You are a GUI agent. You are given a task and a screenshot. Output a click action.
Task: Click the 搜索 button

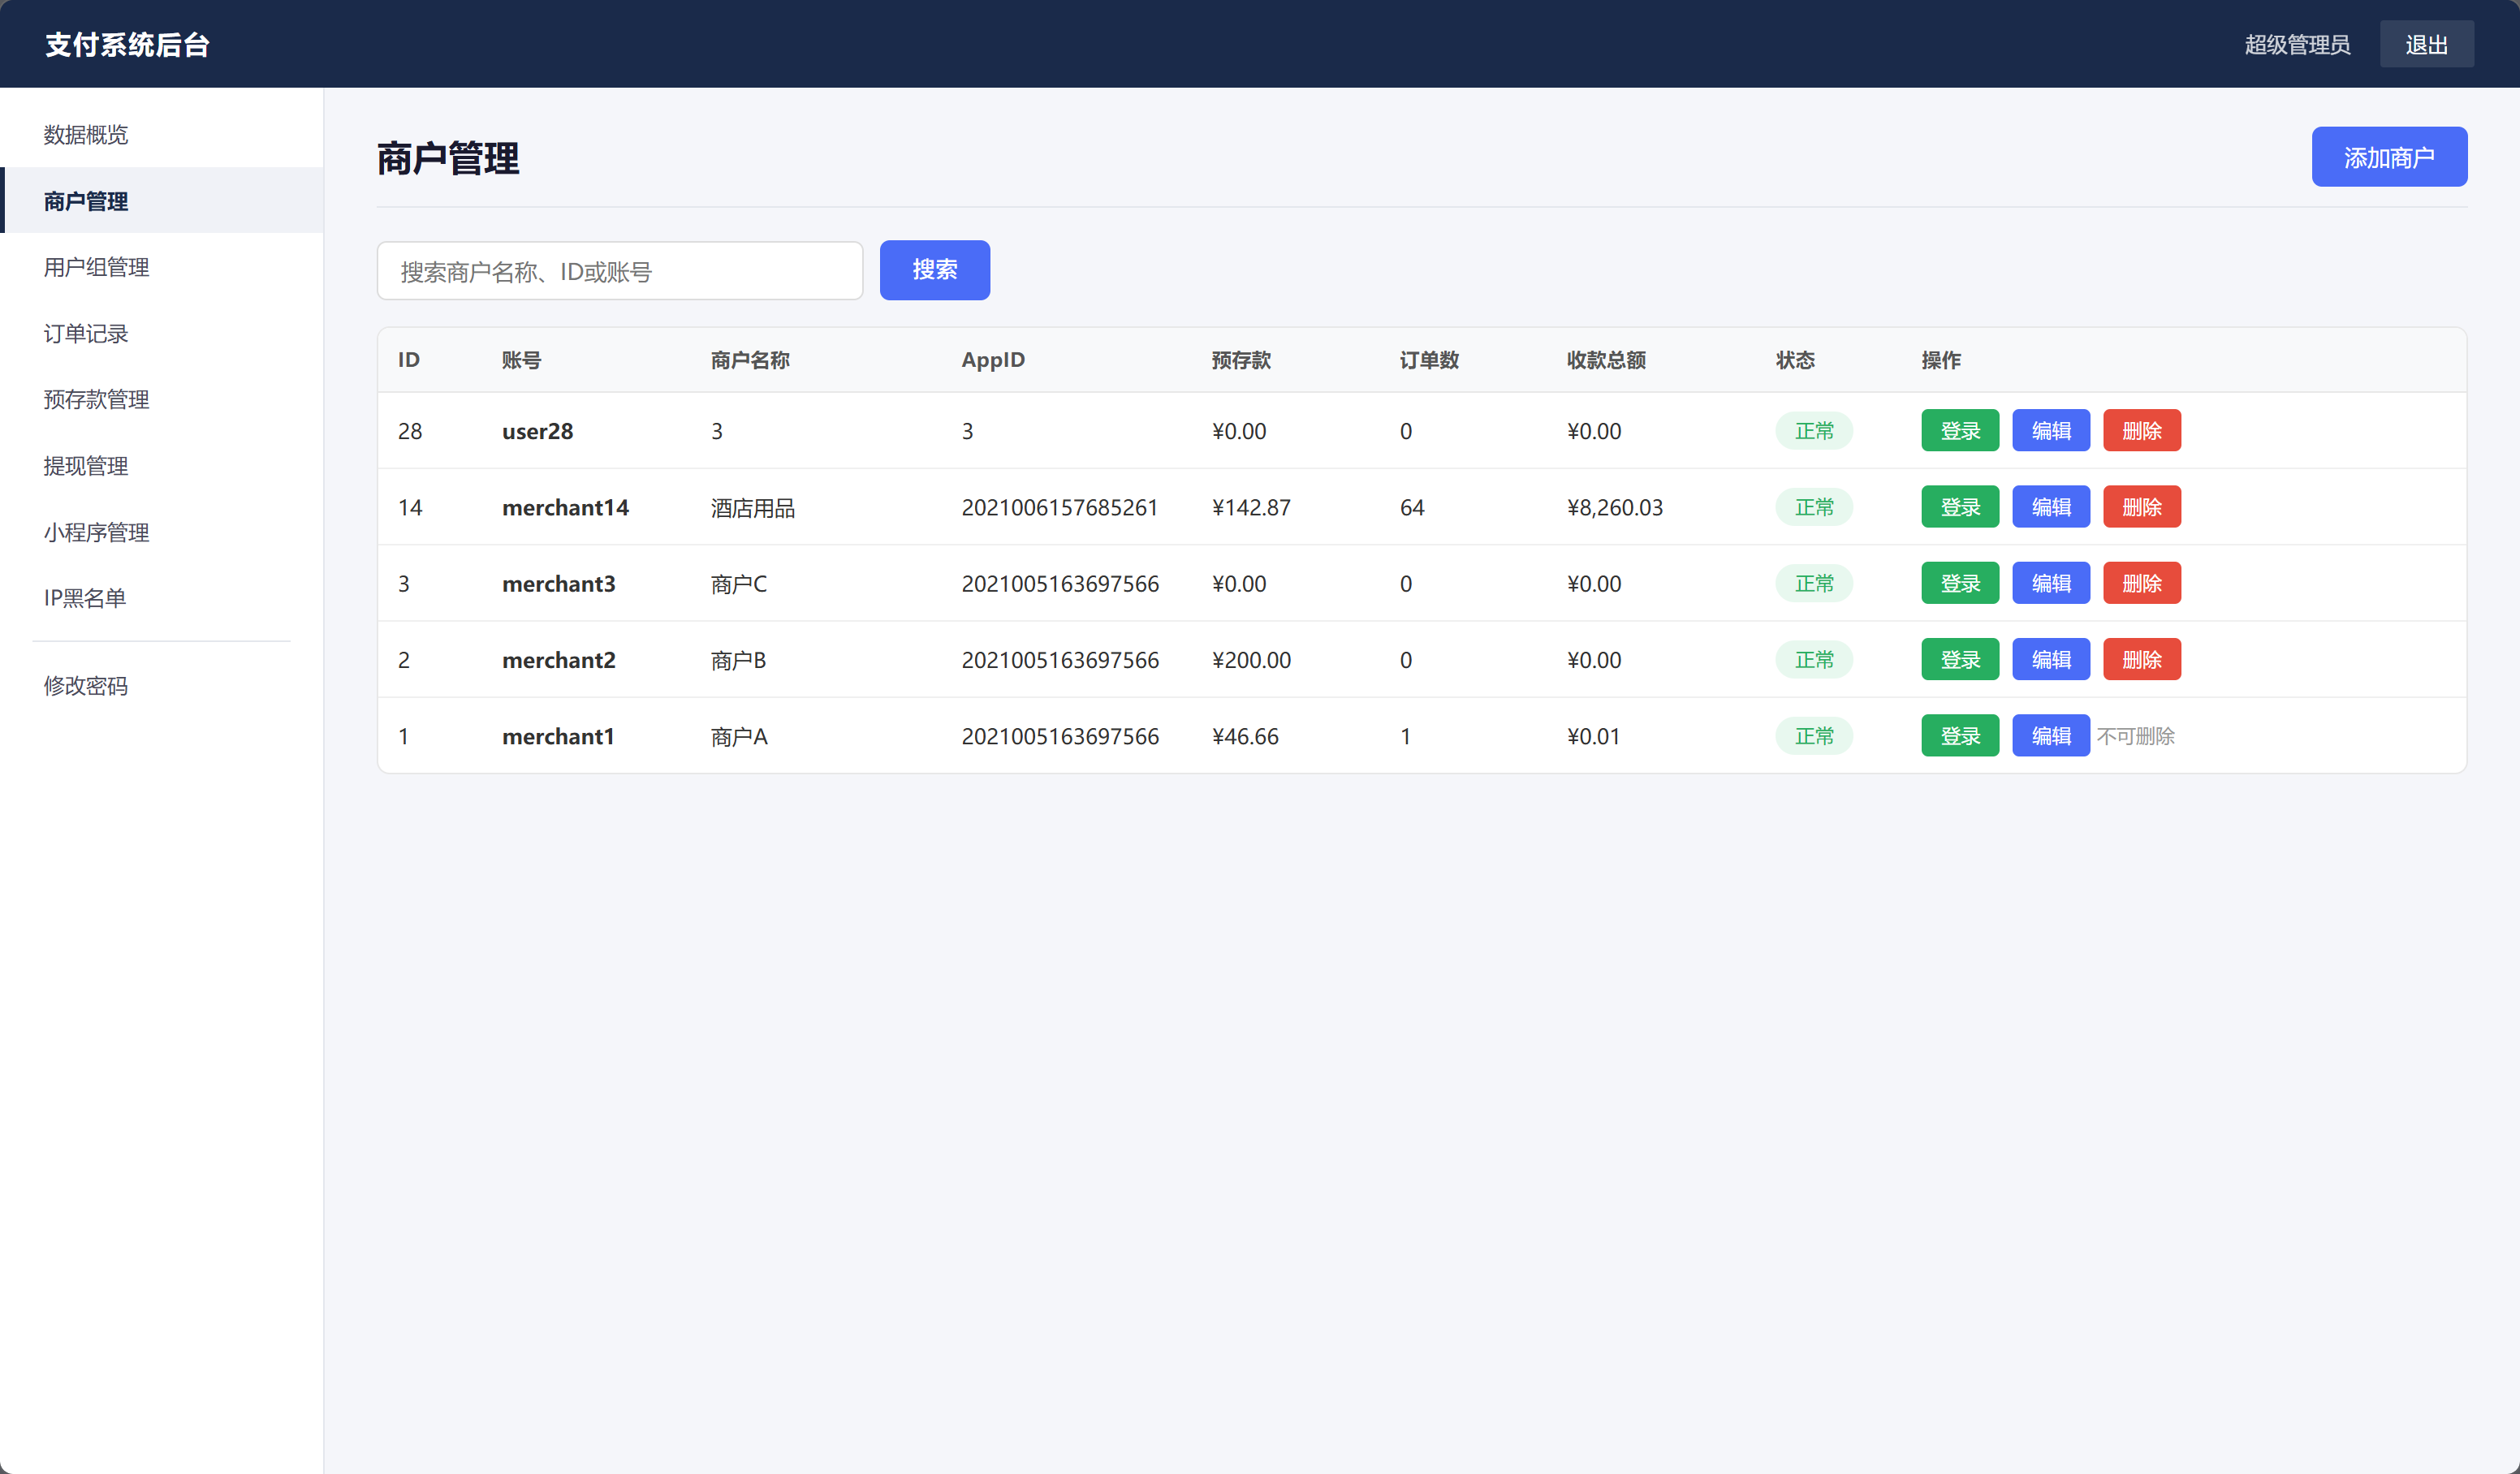[x=934, y=270]
